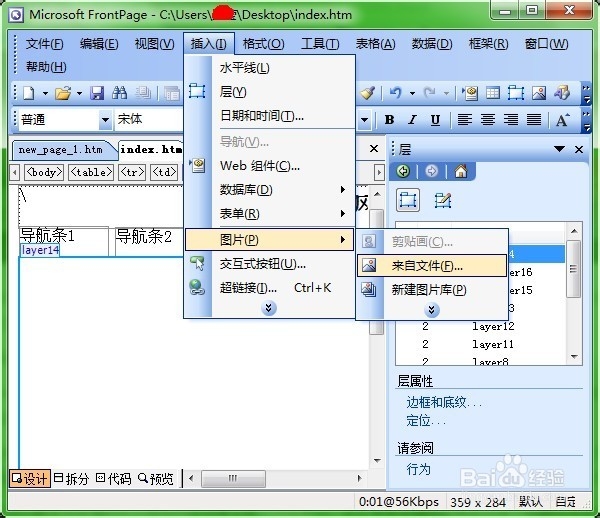Go to the task pane home
The image size is (600, 518).
pos(461,171)
